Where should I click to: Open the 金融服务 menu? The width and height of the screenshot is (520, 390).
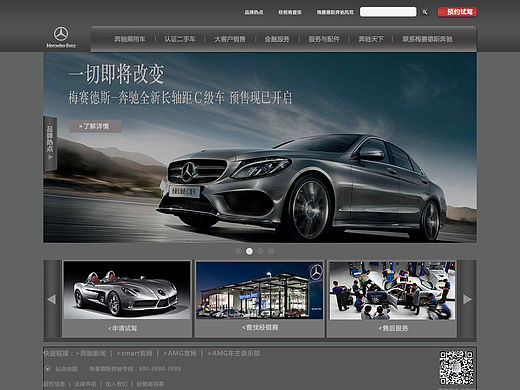(x=277, y=39)
